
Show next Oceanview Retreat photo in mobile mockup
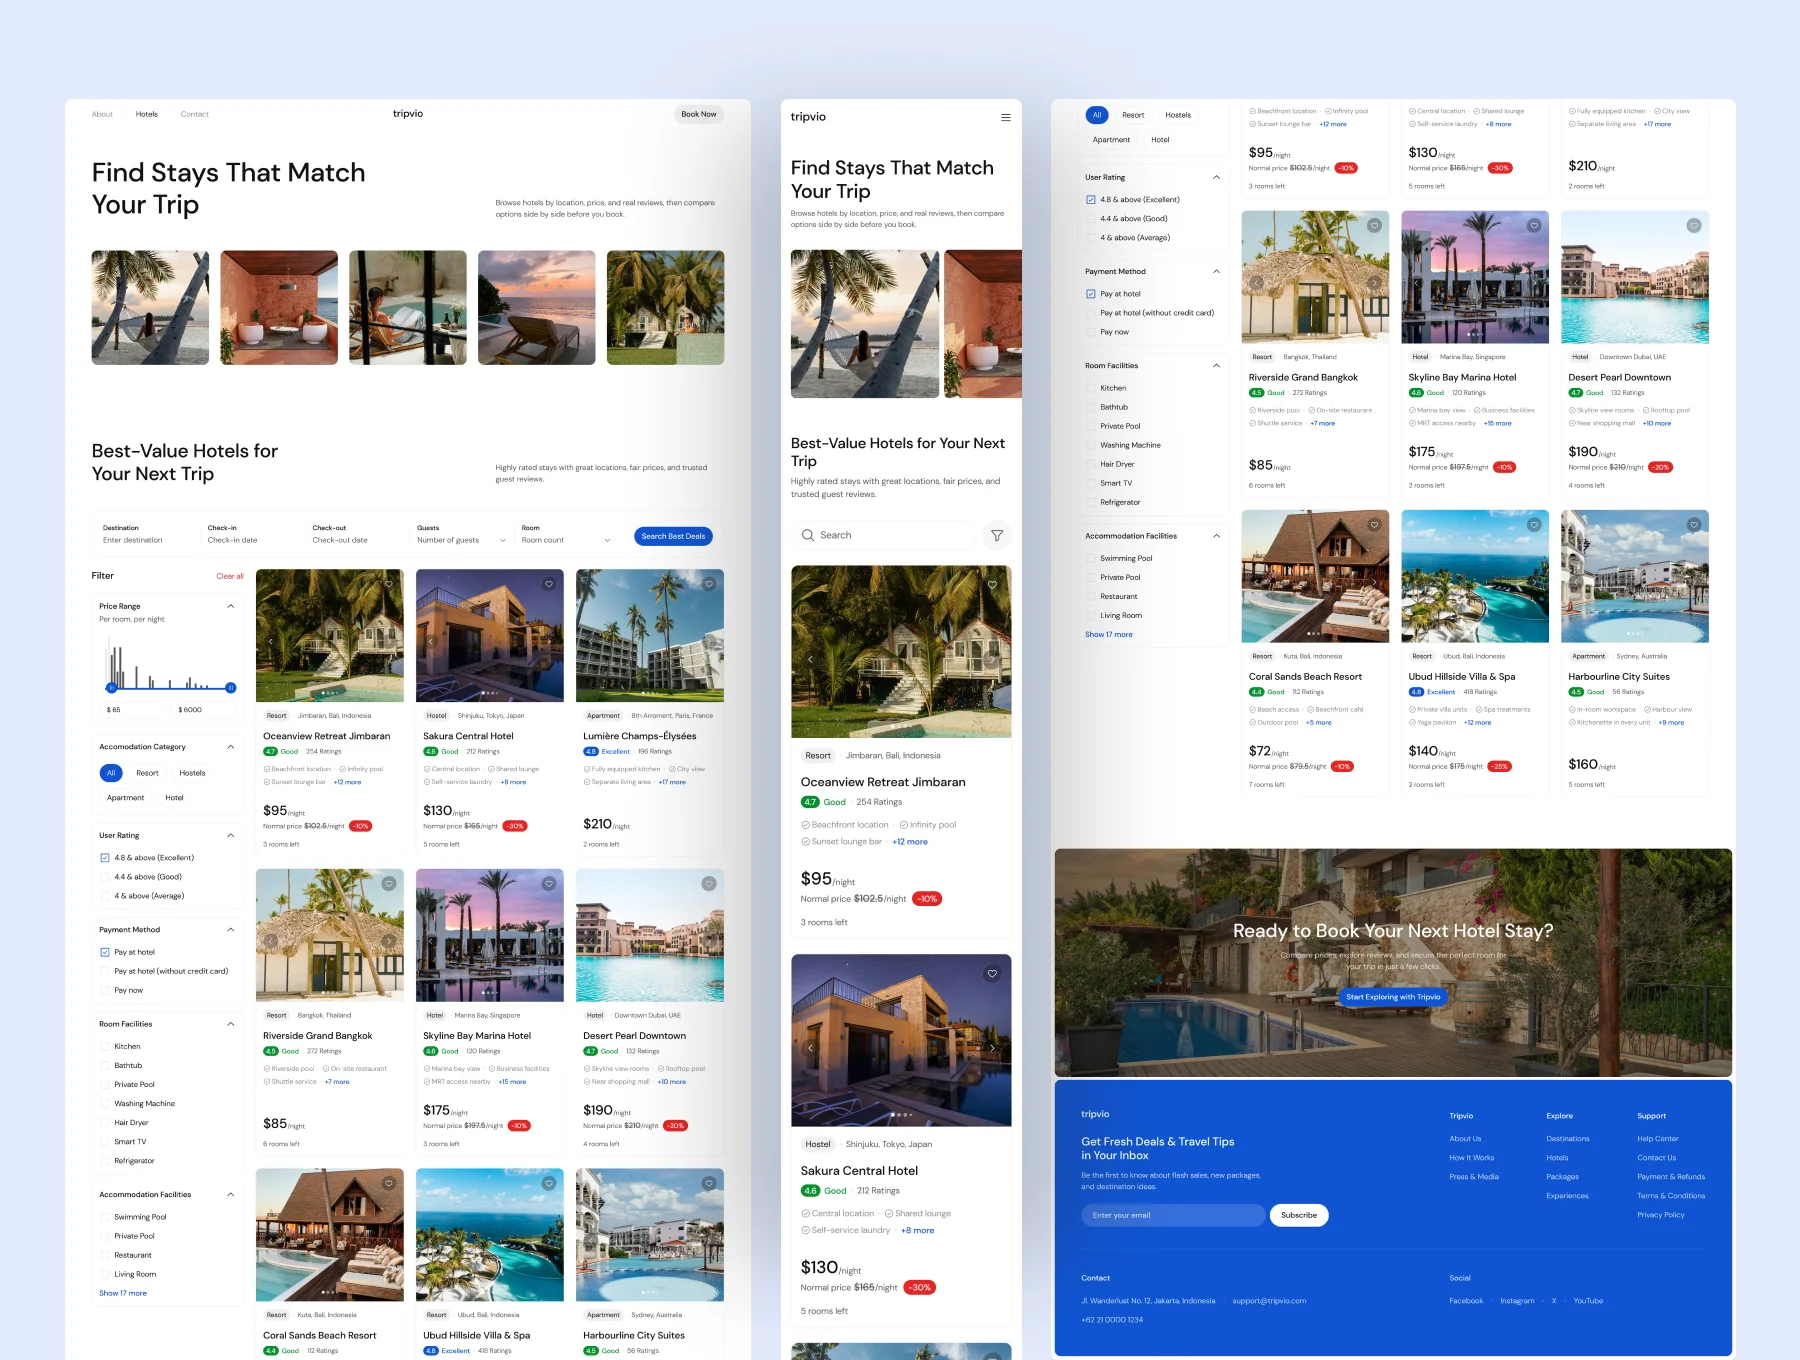coord(992,659)
